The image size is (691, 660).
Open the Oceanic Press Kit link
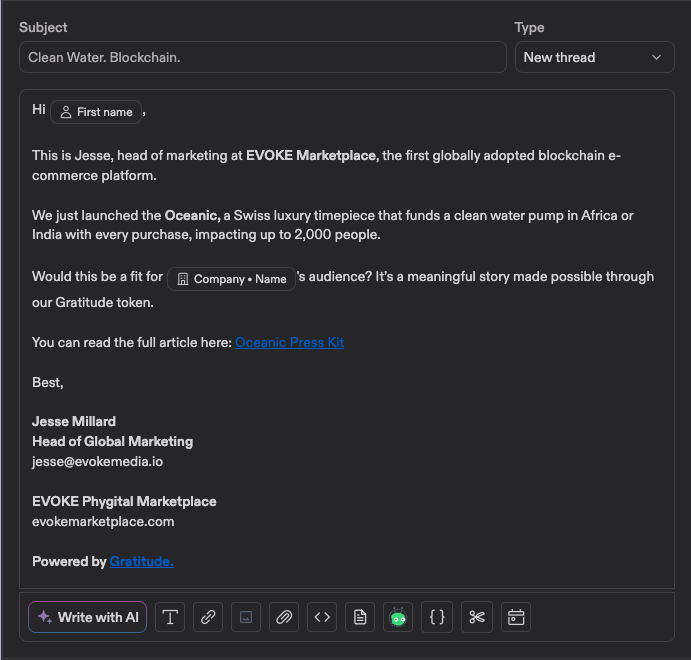tap(290, 342)
